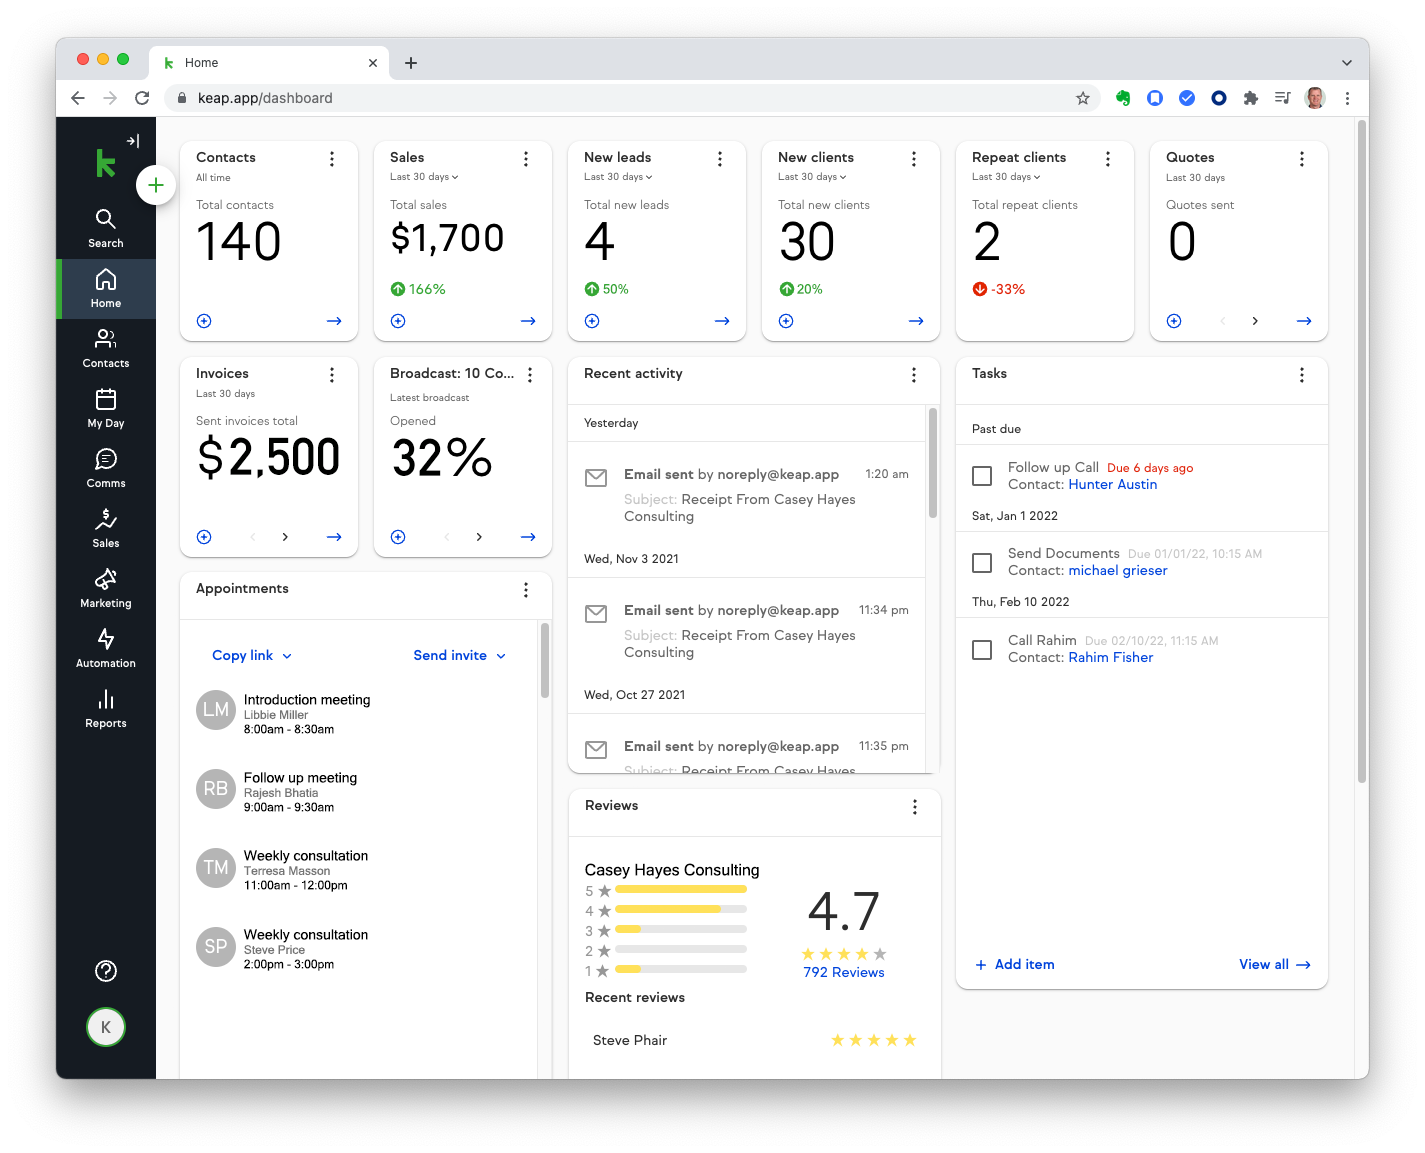Open the New clients card arrow
Viewport: 1425px width, 1153px height.
(x=916, y=321)
